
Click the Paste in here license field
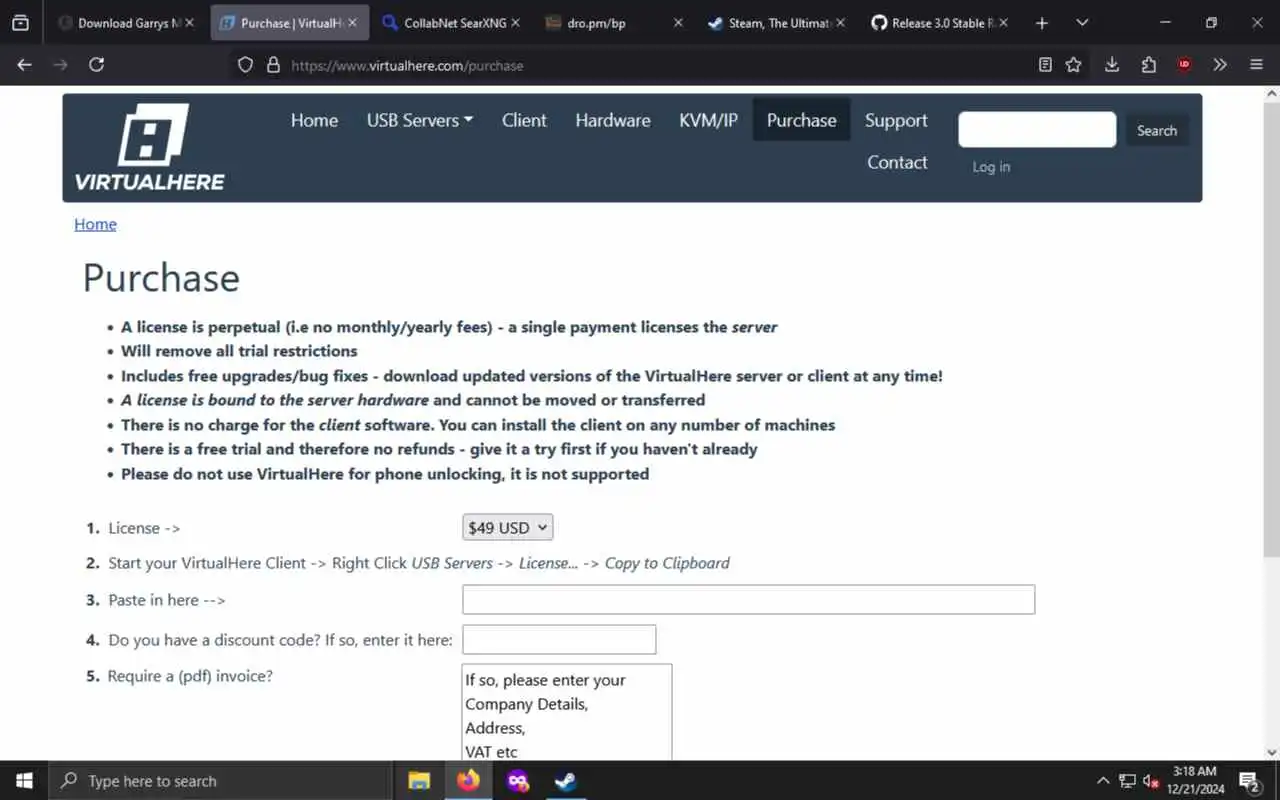(748, 600)
